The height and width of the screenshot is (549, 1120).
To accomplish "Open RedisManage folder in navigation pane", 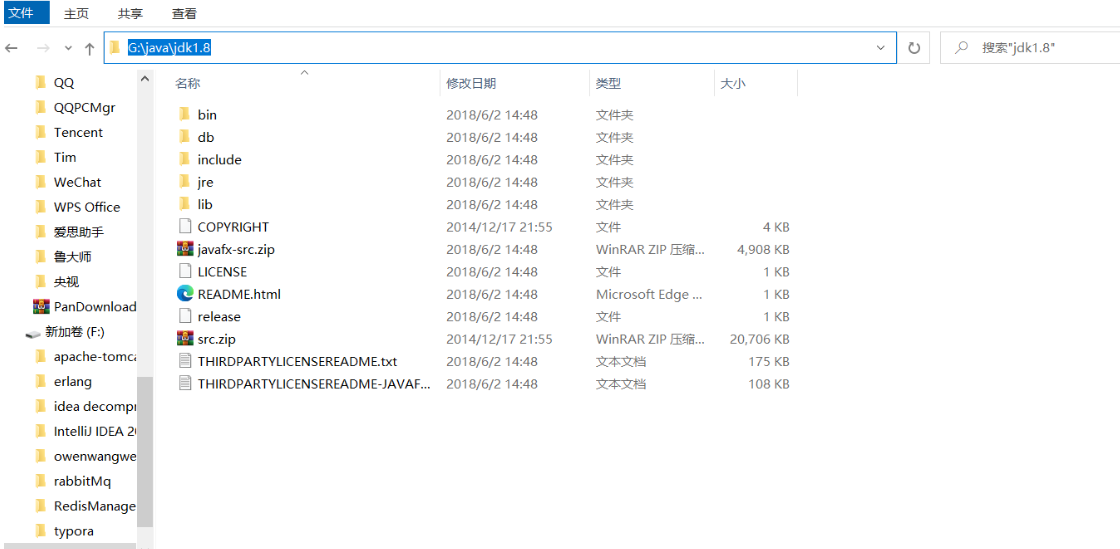I will pos(94,506).
